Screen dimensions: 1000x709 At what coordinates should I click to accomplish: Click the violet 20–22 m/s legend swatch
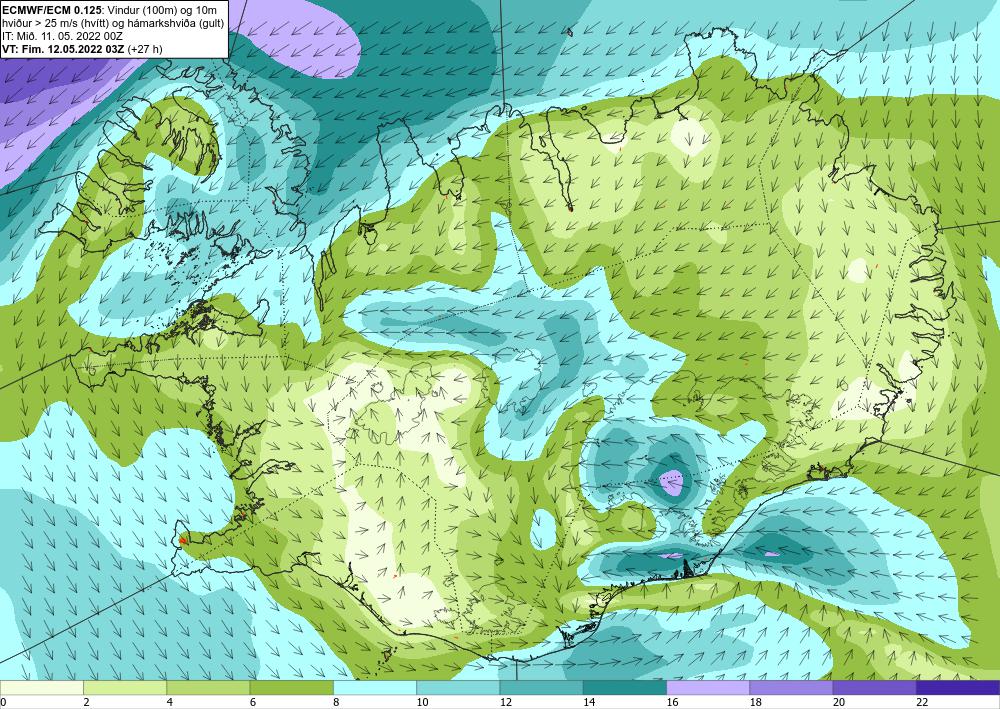pos(875,688)
